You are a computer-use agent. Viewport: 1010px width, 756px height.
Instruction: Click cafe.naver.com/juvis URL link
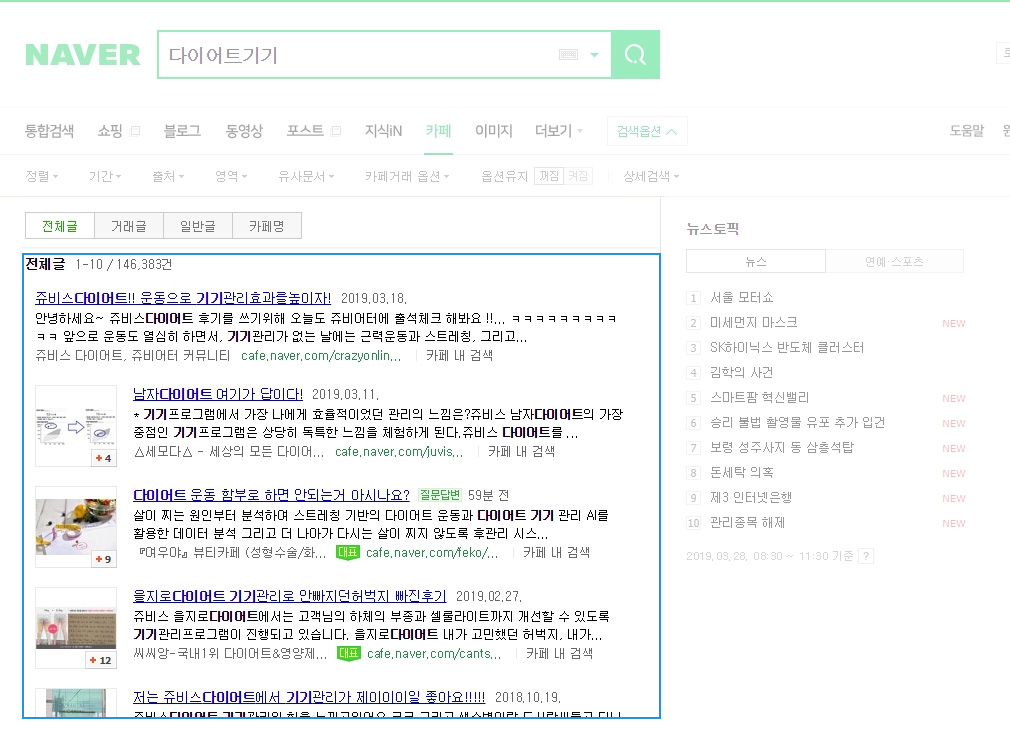click(399, 452)
